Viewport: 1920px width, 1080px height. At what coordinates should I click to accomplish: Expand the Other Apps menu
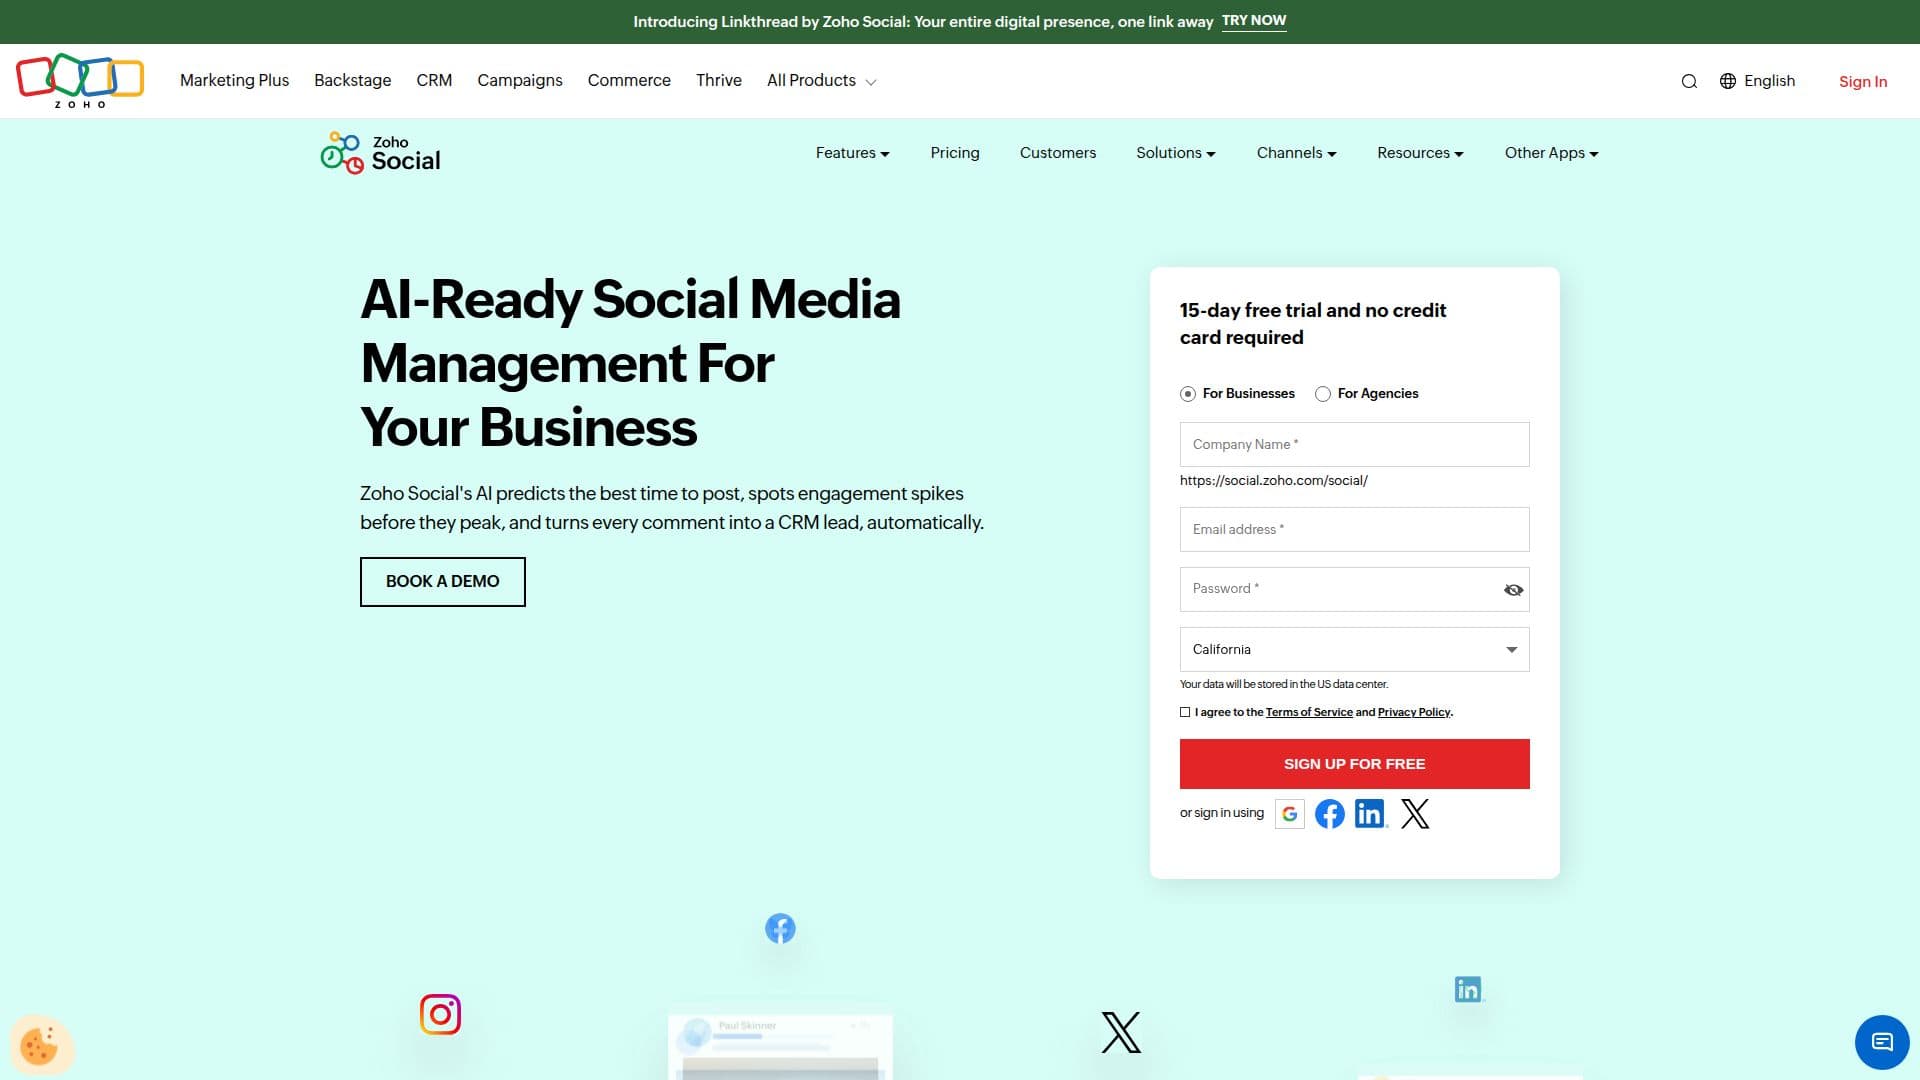click(x=1551, y=153)
